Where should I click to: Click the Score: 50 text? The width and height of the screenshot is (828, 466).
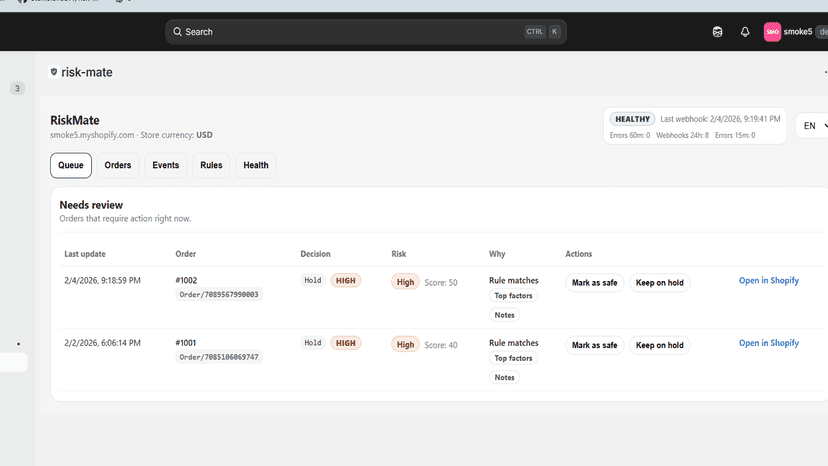441,283
